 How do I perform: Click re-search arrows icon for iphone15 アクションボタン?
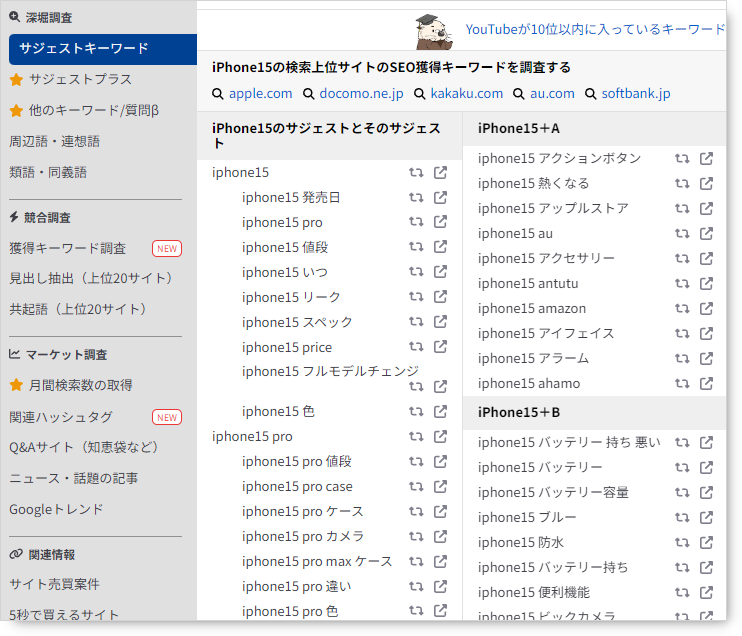point(682,159)
